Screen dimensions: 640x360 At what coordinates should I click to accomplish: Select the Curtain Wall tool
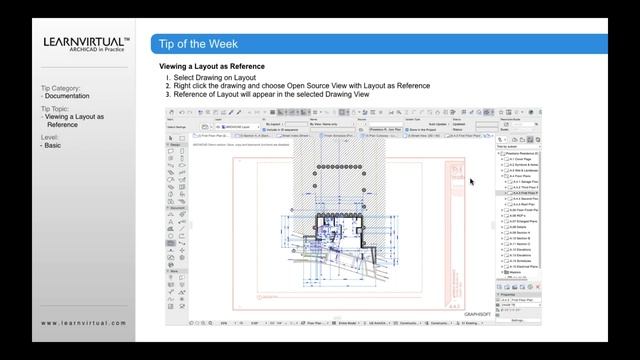click(182, 187)
